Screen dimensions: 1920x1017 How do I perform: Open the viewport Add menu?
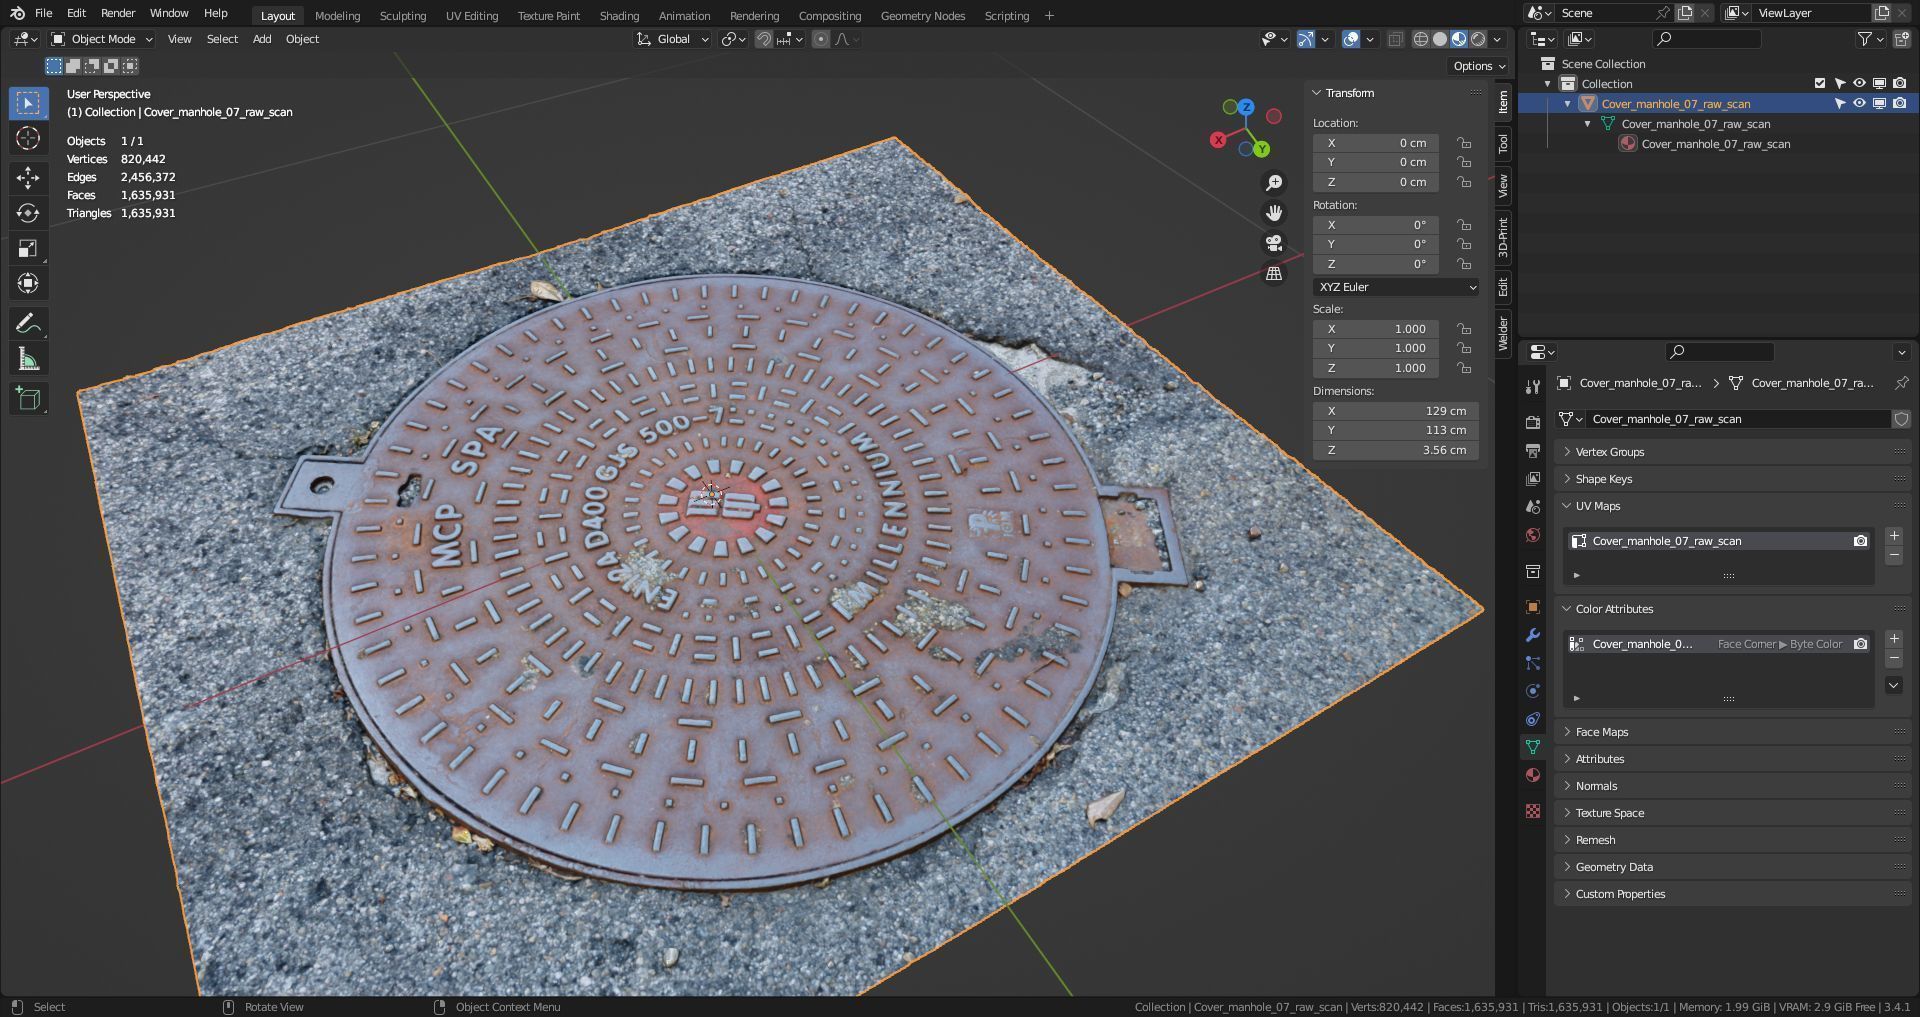262,39
